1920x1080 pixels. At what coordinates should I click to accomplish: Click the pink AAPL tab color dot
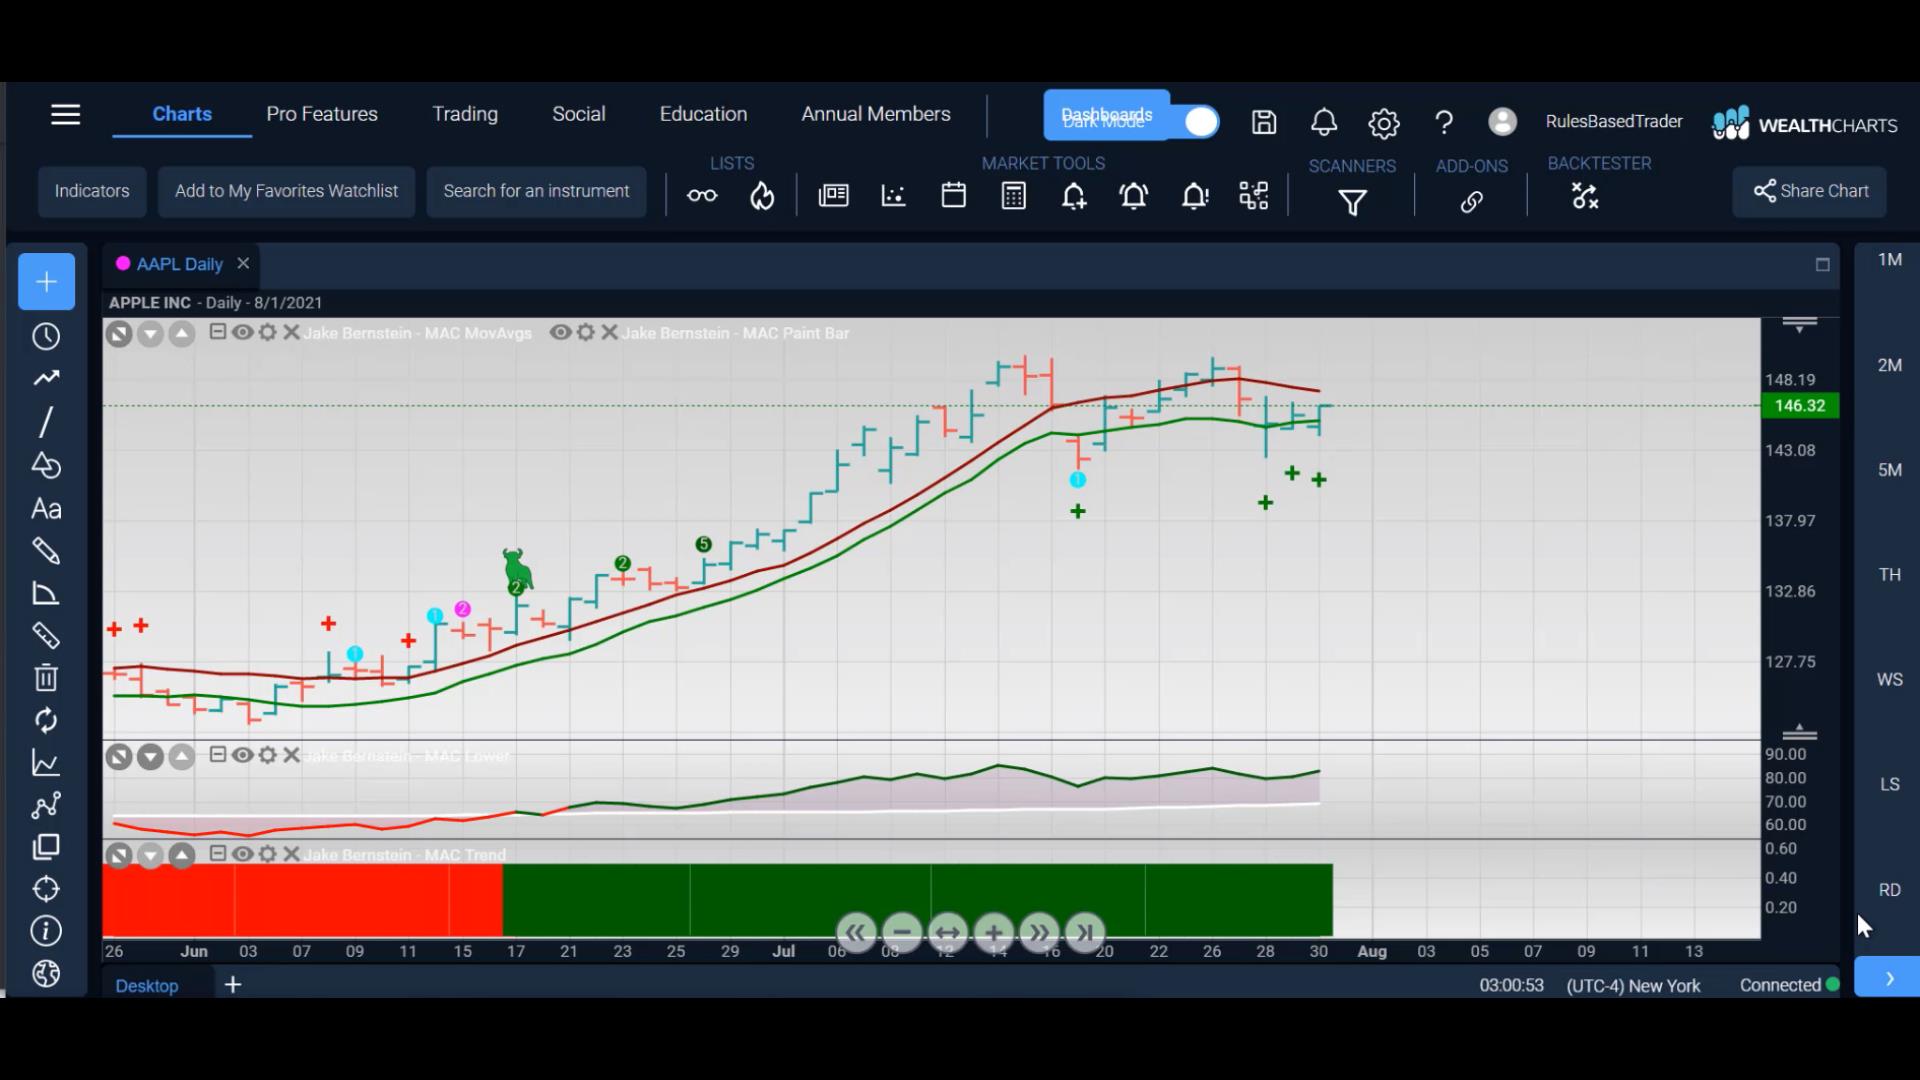tap(123, 263)
